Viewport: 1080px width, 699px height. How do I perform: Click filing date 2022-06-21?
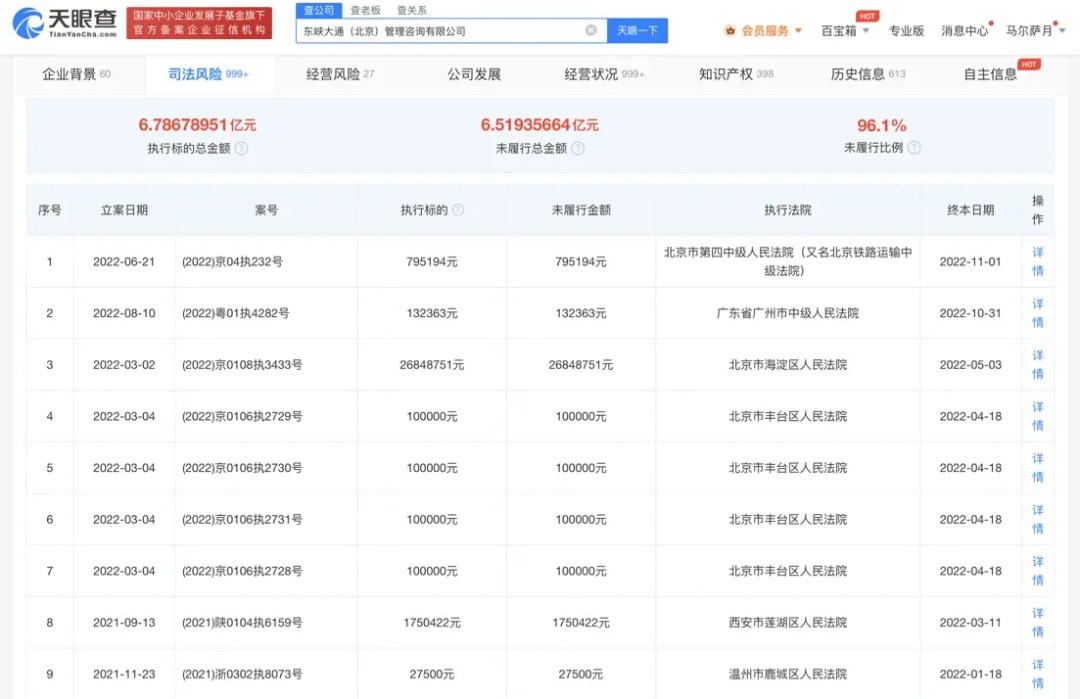(x=124, y=262)
